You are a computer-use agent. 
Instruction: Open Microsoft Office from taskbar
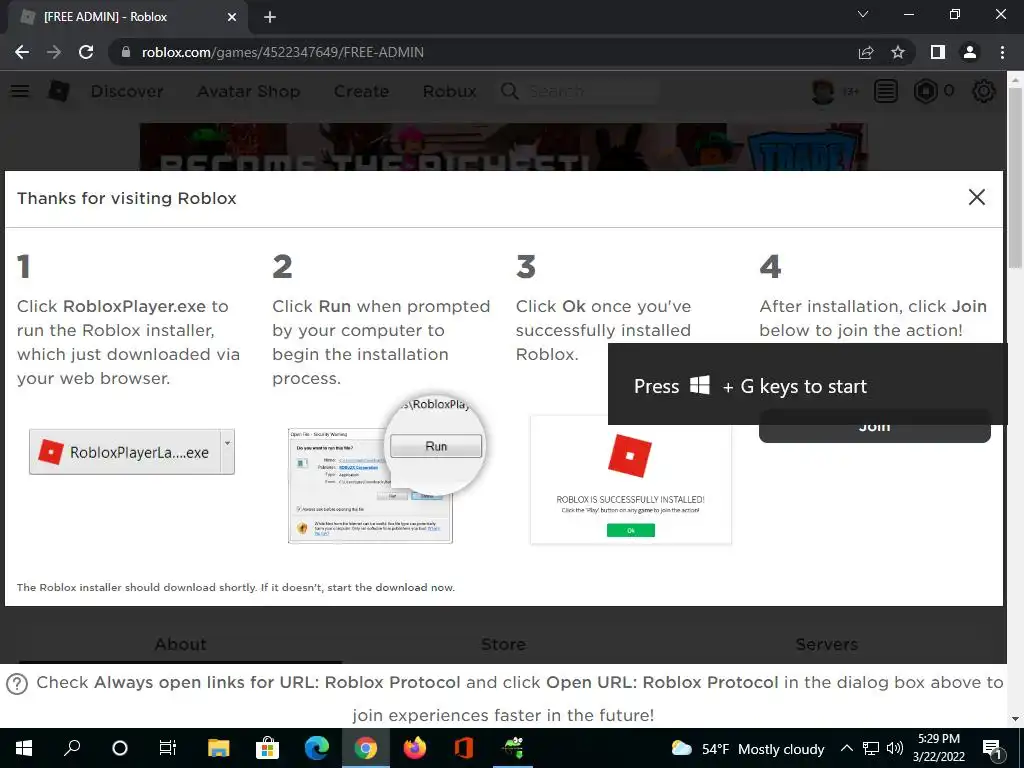tap(464, 748)
